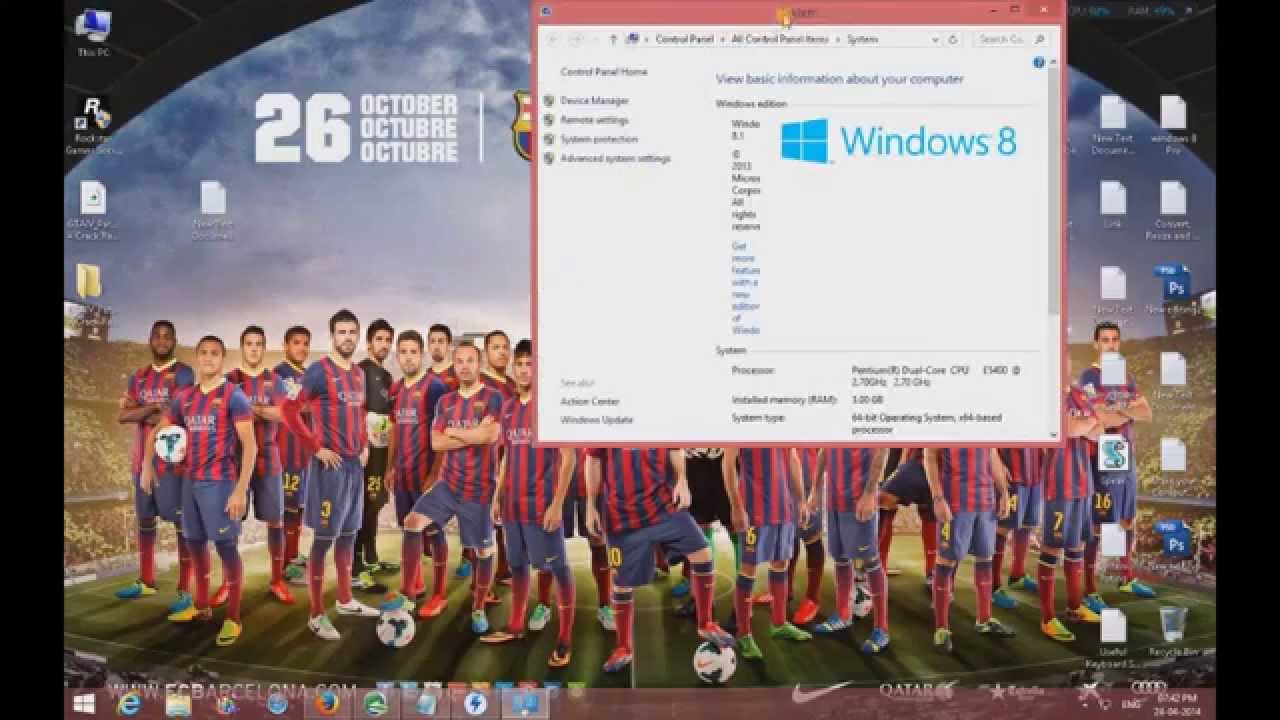Click the System window help icon

(1038, 62)
